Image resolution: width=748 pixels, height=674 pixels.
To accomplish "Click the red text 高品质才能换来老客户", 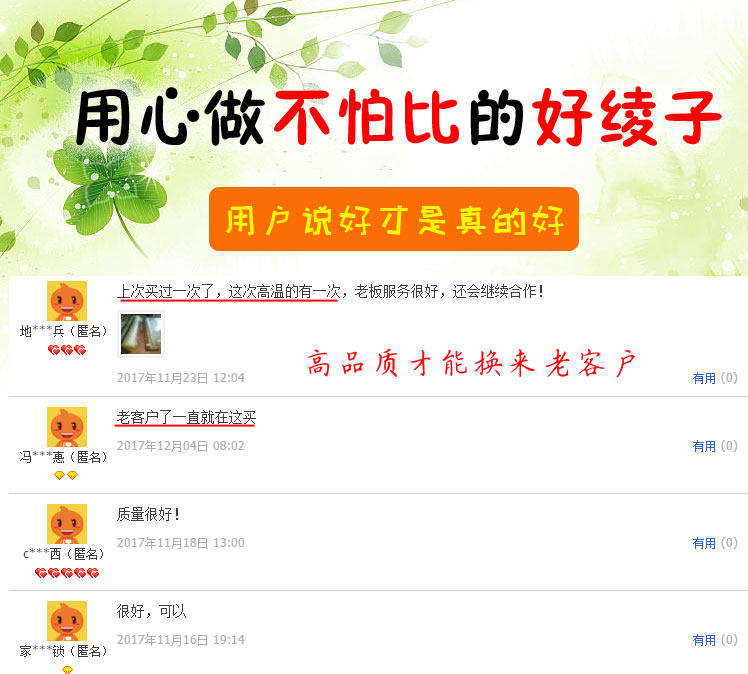I will pos(471,363).
